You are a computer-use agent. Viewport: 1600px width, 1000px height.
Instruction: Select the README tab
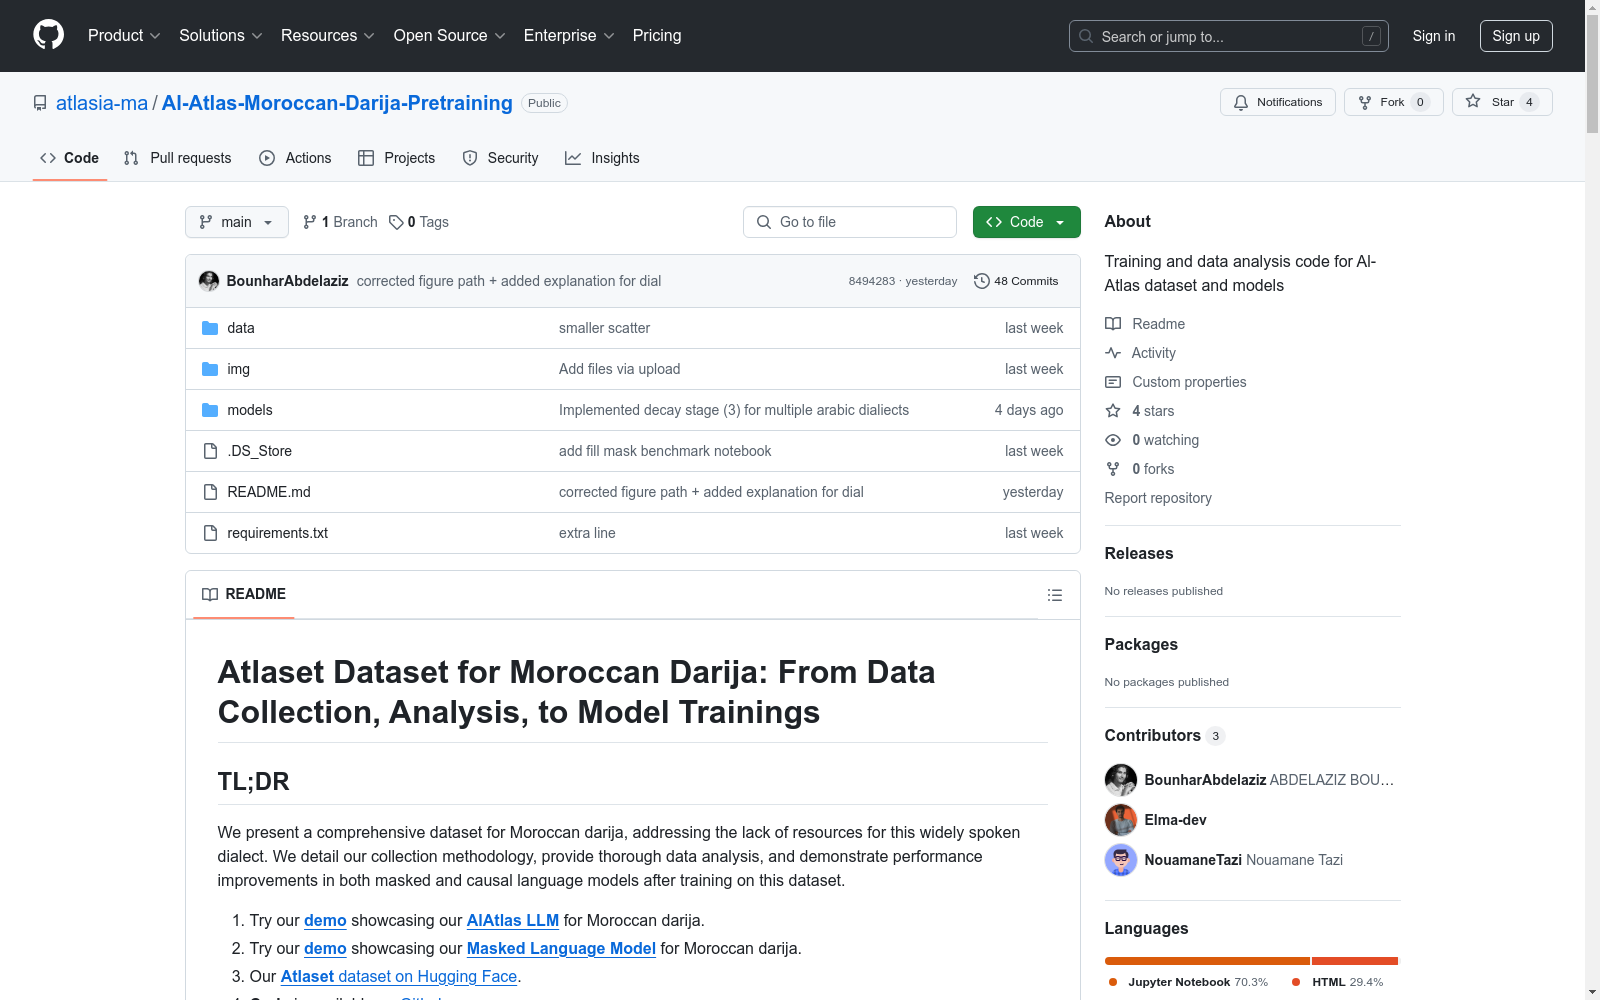click(244, 594)
